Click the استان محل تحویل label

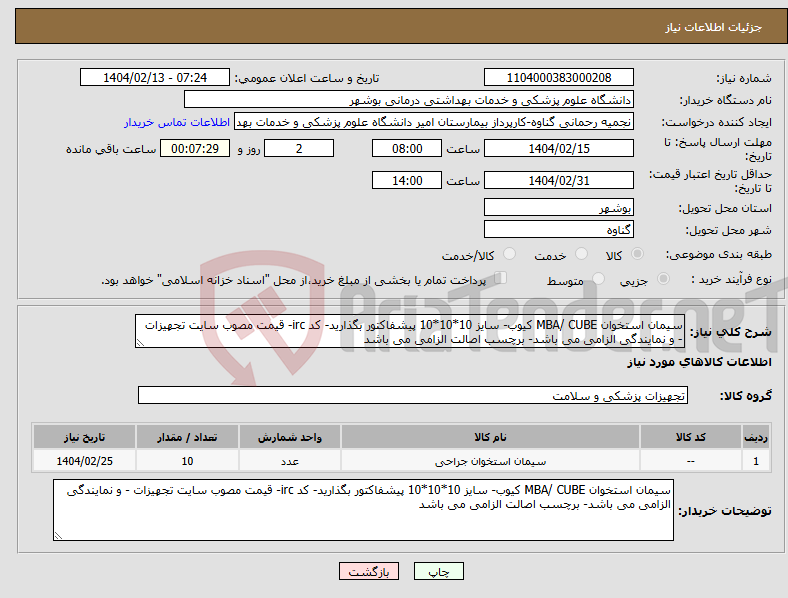[x=725, y=208]
